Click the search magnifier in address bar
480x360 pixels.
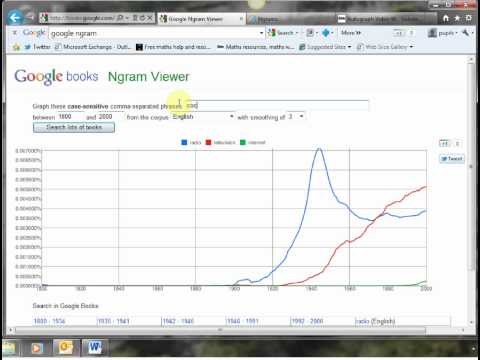tap(120, 18)
